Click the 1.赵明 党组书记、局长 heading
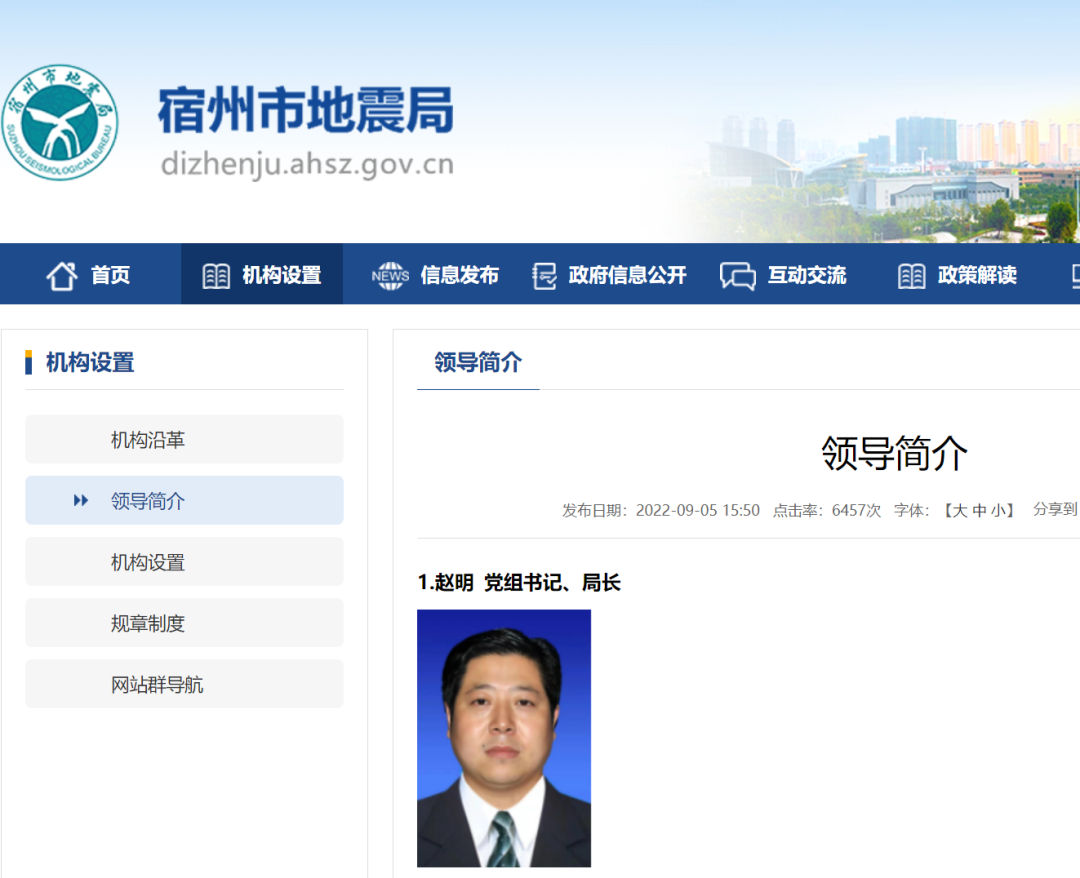This screenshot has height=878, width=1080. click(x=519, y=583)
